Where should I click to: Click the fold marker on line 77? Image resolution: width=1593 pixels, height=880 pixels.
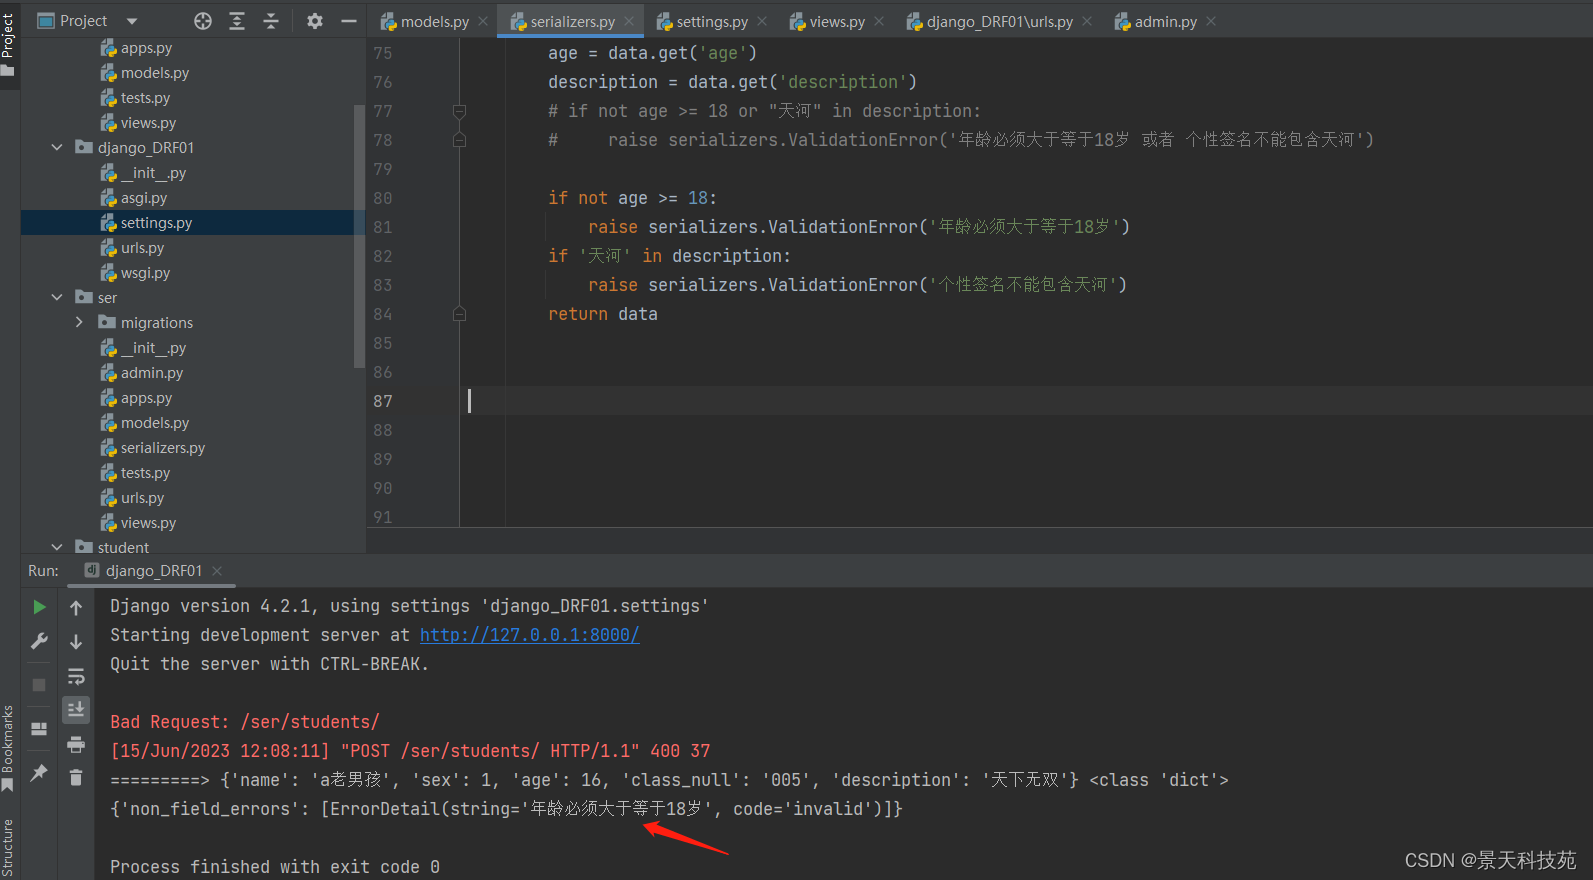click(459, 111)
